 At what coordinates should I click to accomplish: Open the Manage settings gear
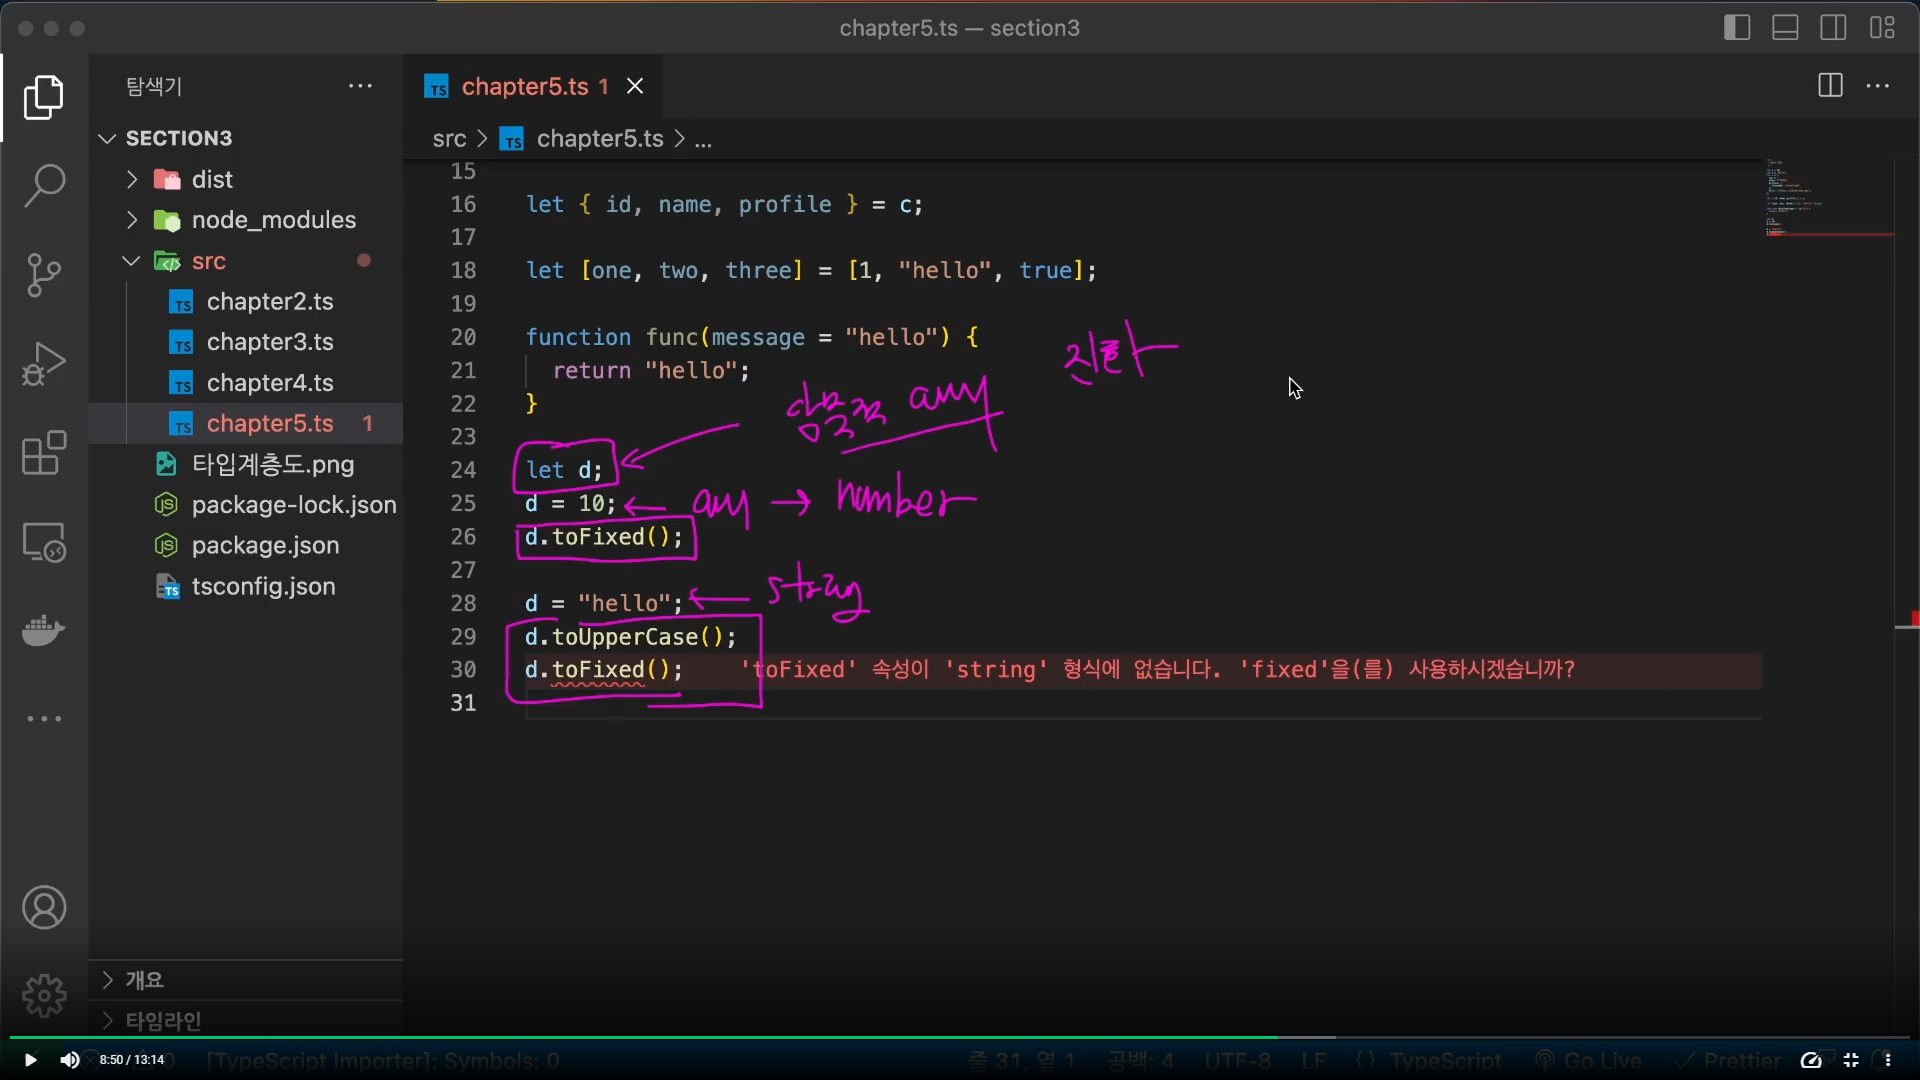coord(44,996)
